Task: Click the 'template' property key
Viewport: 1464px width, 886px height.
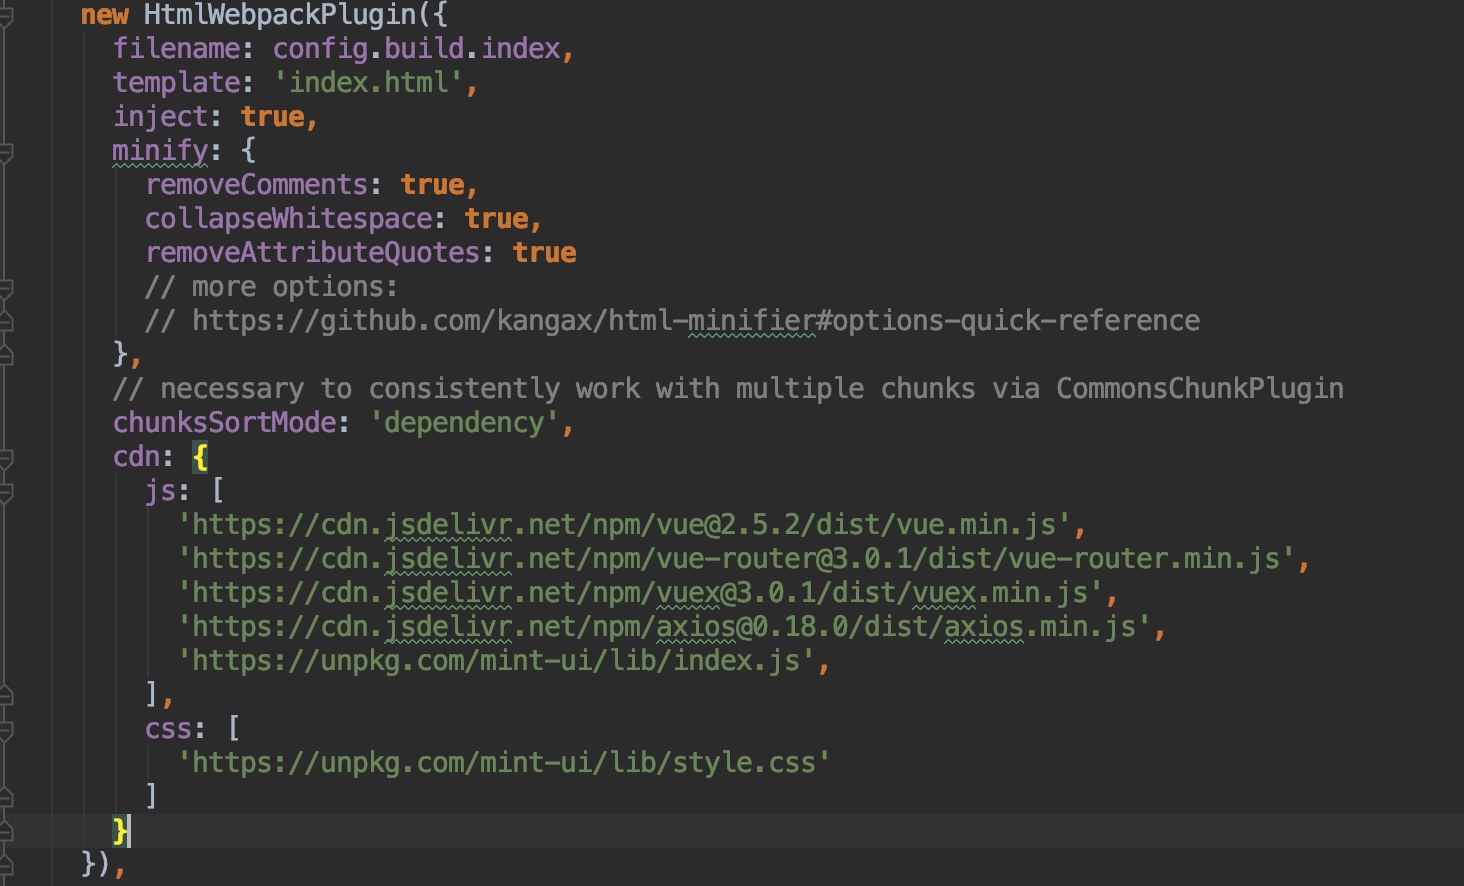Action: (x=176, y=82)
